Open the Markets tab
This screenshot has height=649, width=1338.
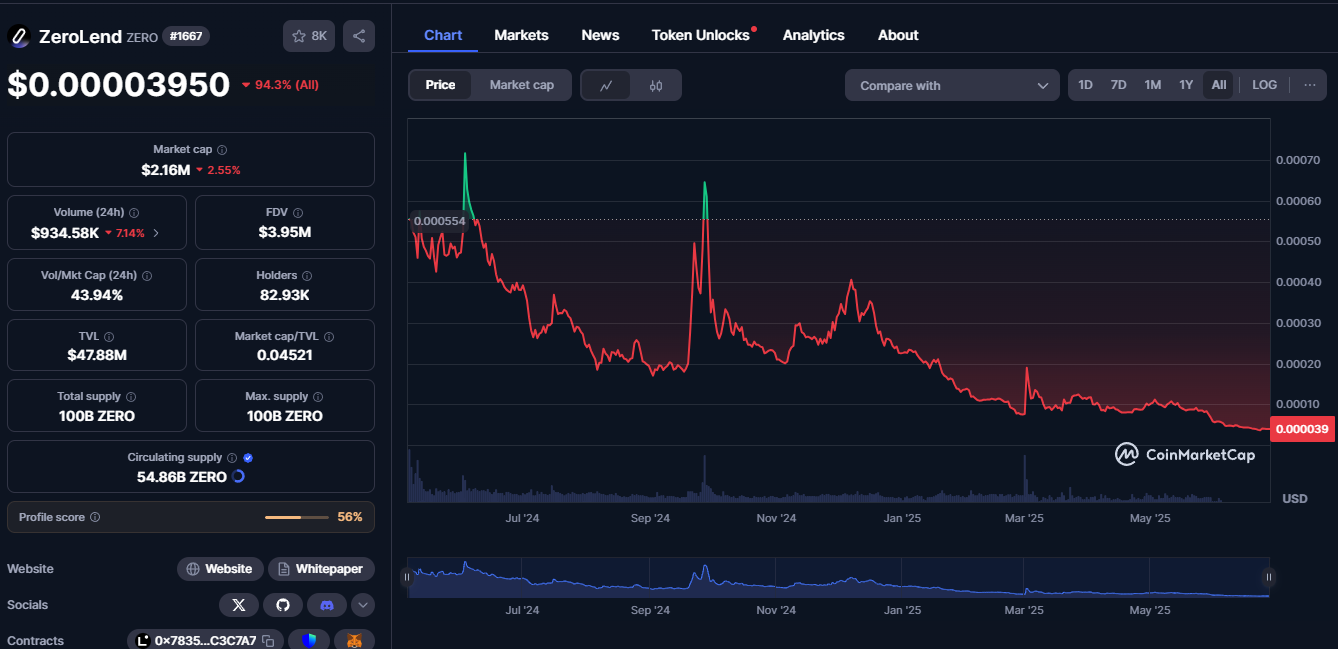coord(521,35)
